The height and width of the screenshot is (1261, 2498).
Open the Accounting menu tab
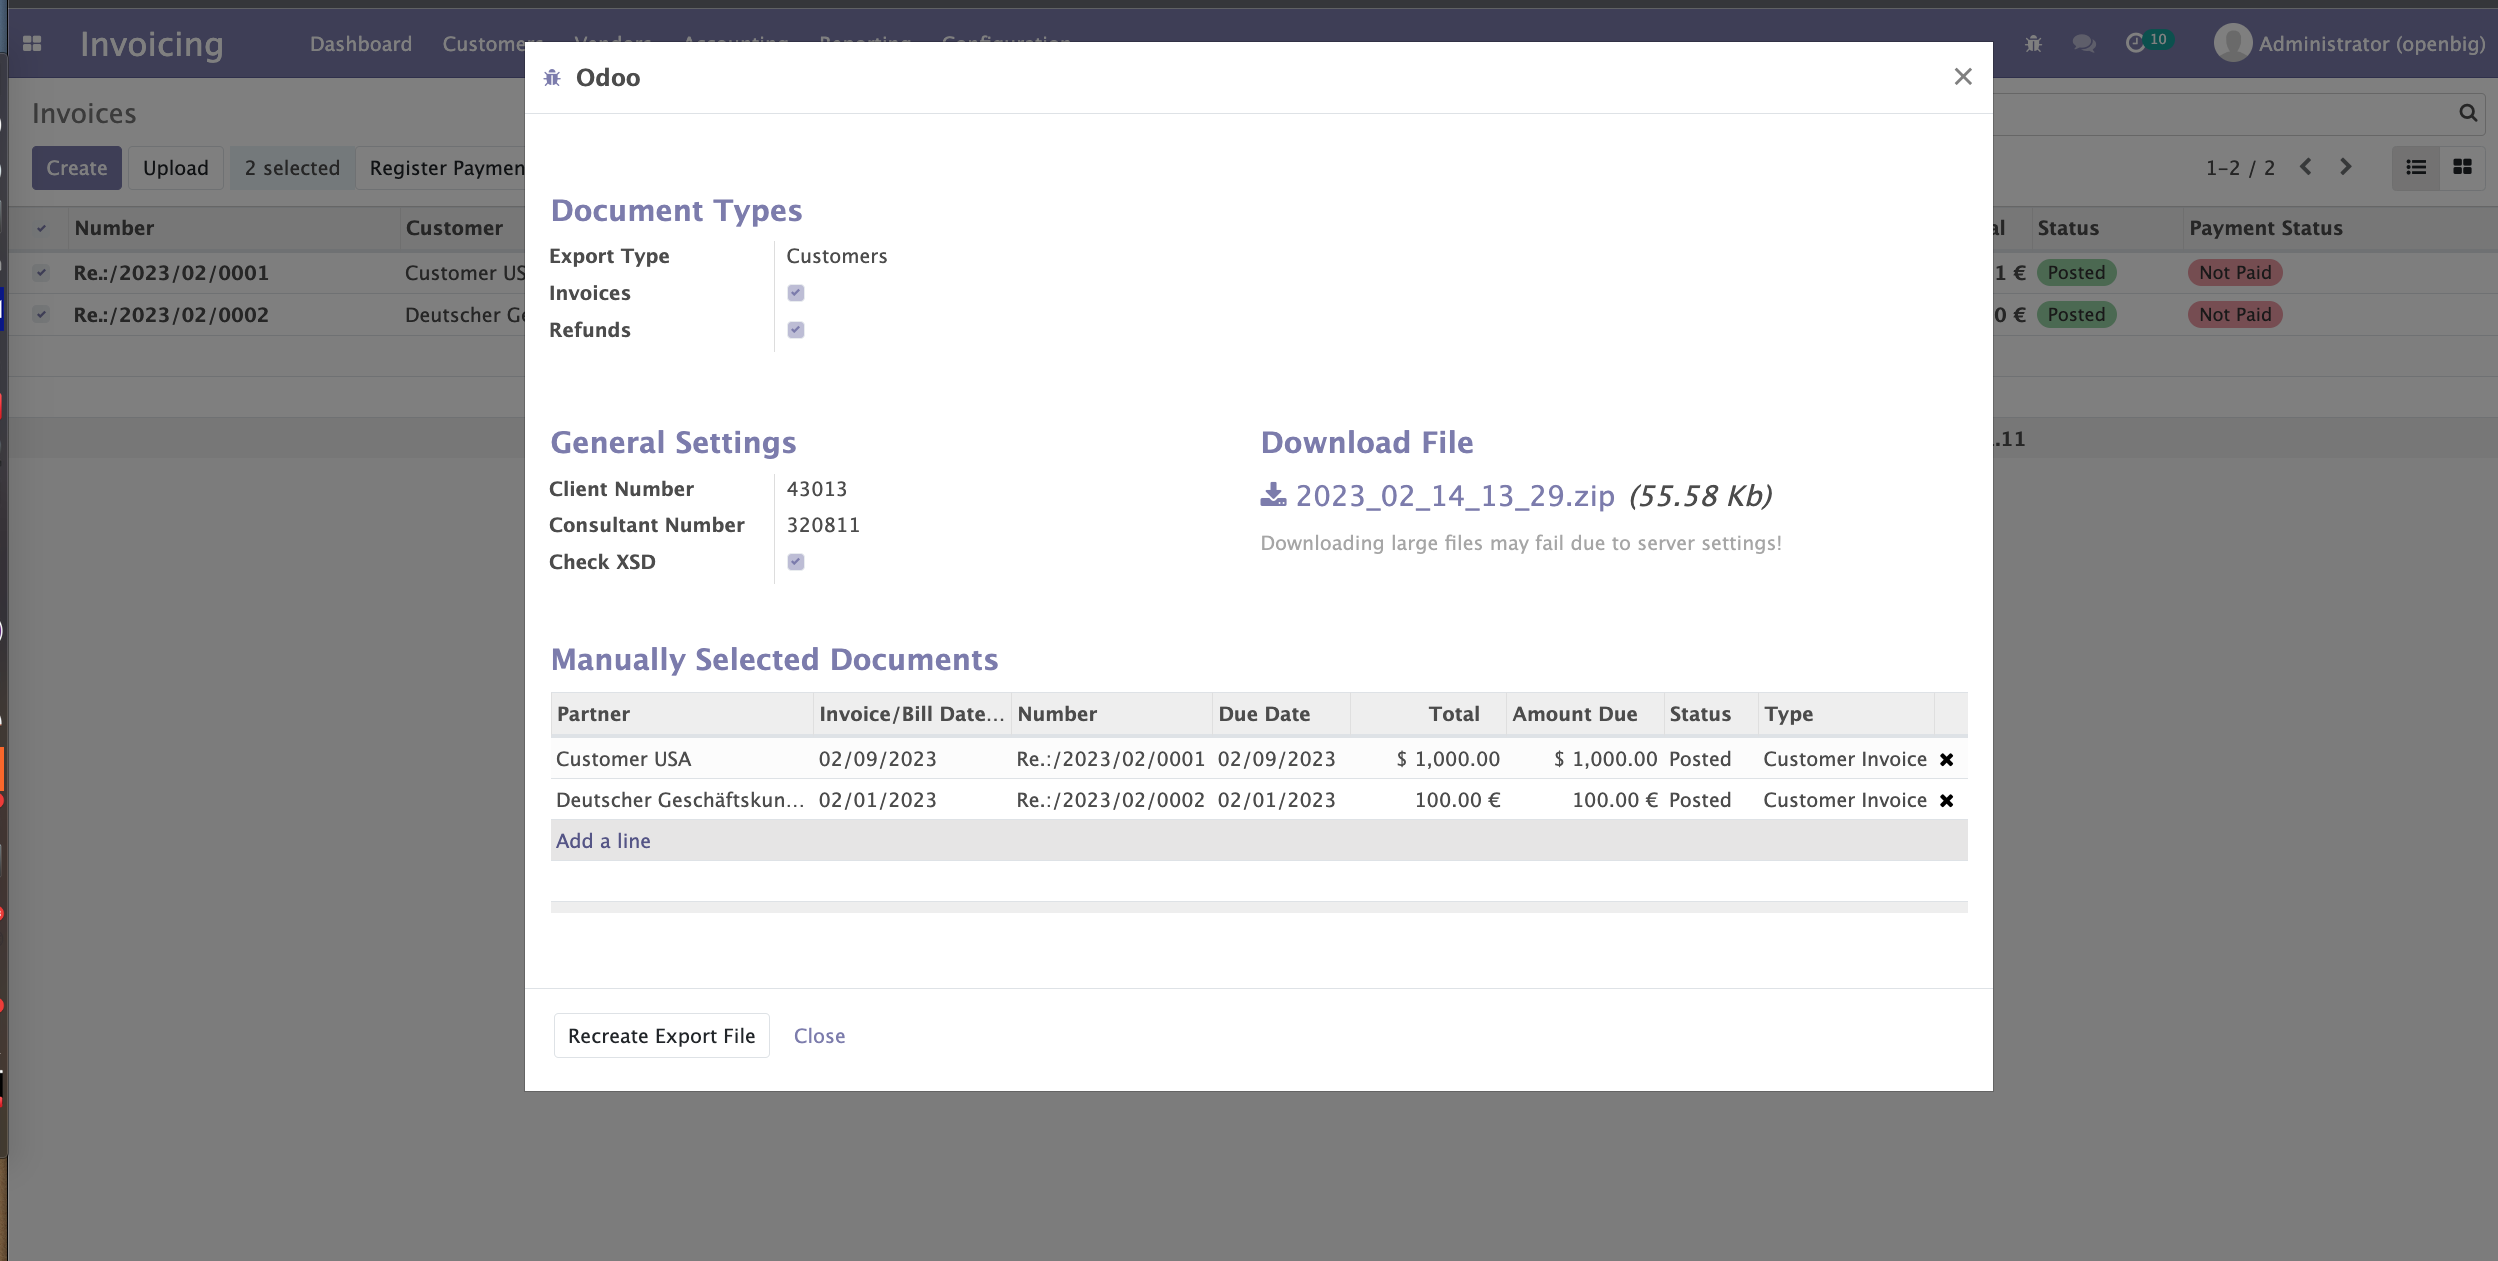coord(733,43)
